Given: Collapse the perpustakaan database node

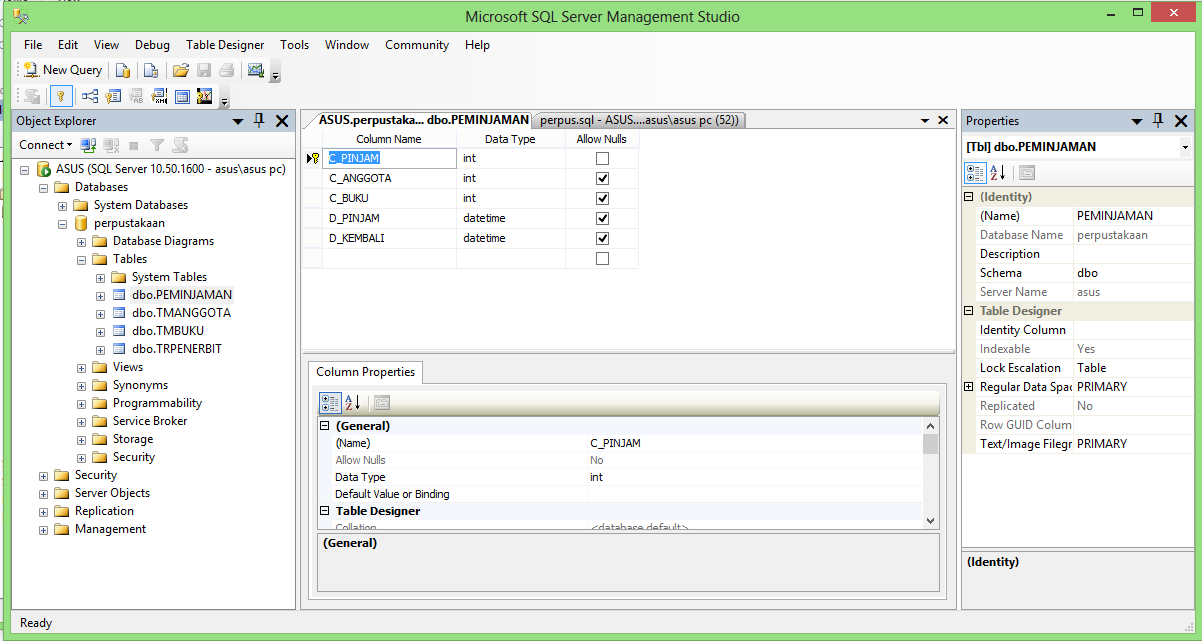Looking at the screenshot, I should point(62,222).
